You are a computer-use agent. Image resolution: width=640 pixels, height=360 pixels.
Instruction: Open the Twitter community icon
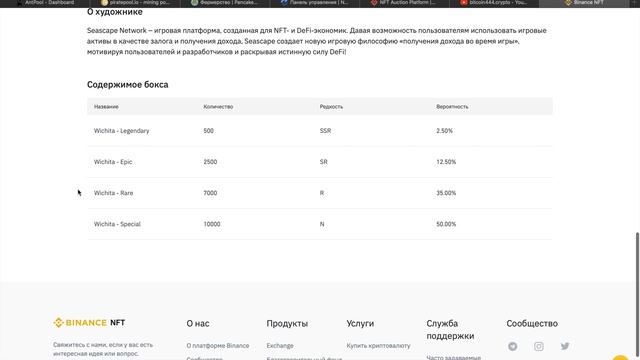coord(565,346)
